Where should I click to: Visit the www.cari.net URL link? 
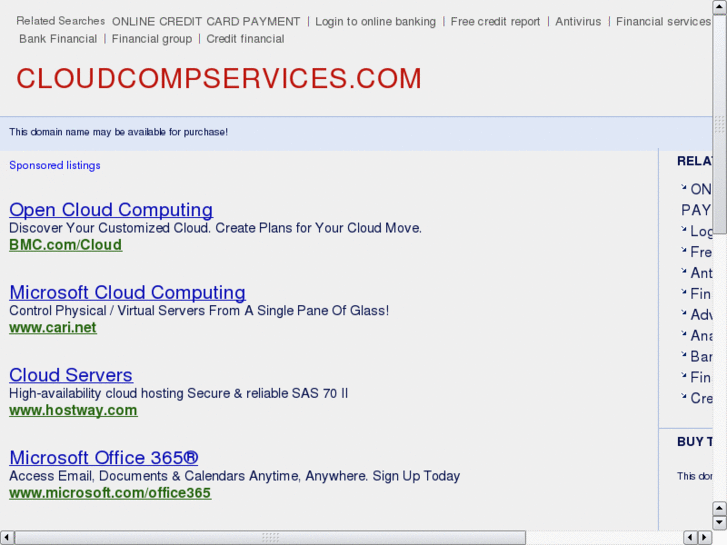[53, 328]
